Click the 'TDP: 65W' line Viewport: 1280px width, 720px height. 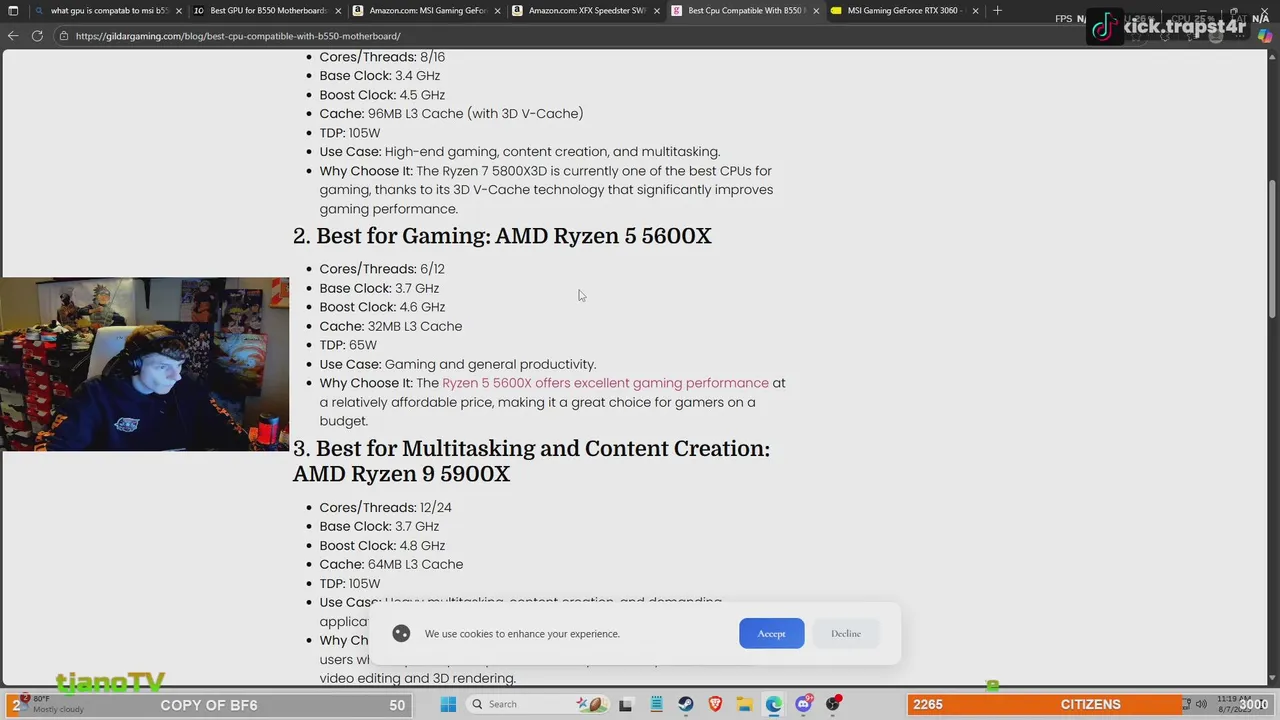(x=348, y=345)
